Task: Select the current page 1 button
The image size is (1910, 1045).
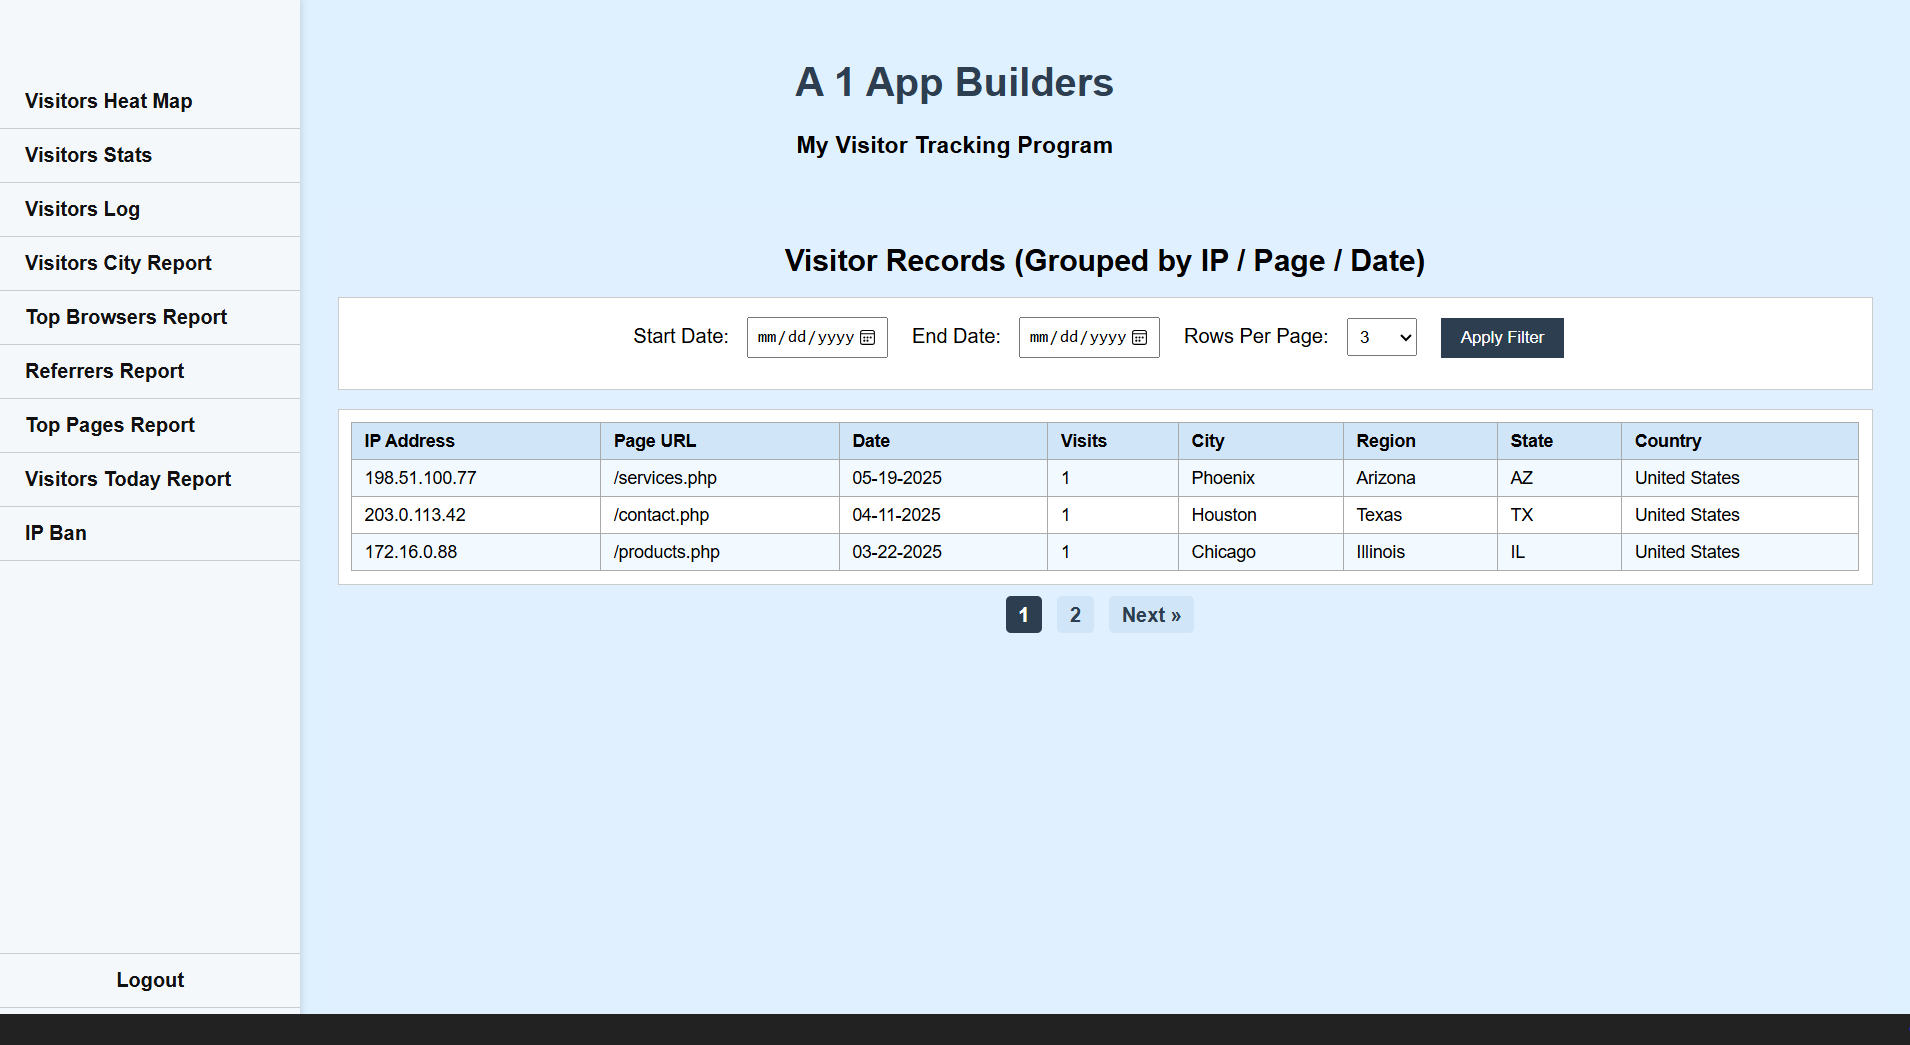Action: click(x=1023, y=614)
